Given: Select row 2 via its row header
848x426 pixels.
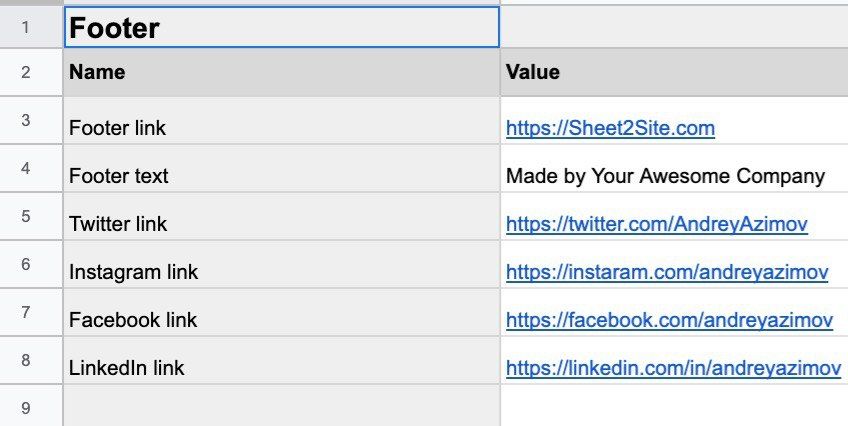Looking at the screenshot, I should point(26,72).
